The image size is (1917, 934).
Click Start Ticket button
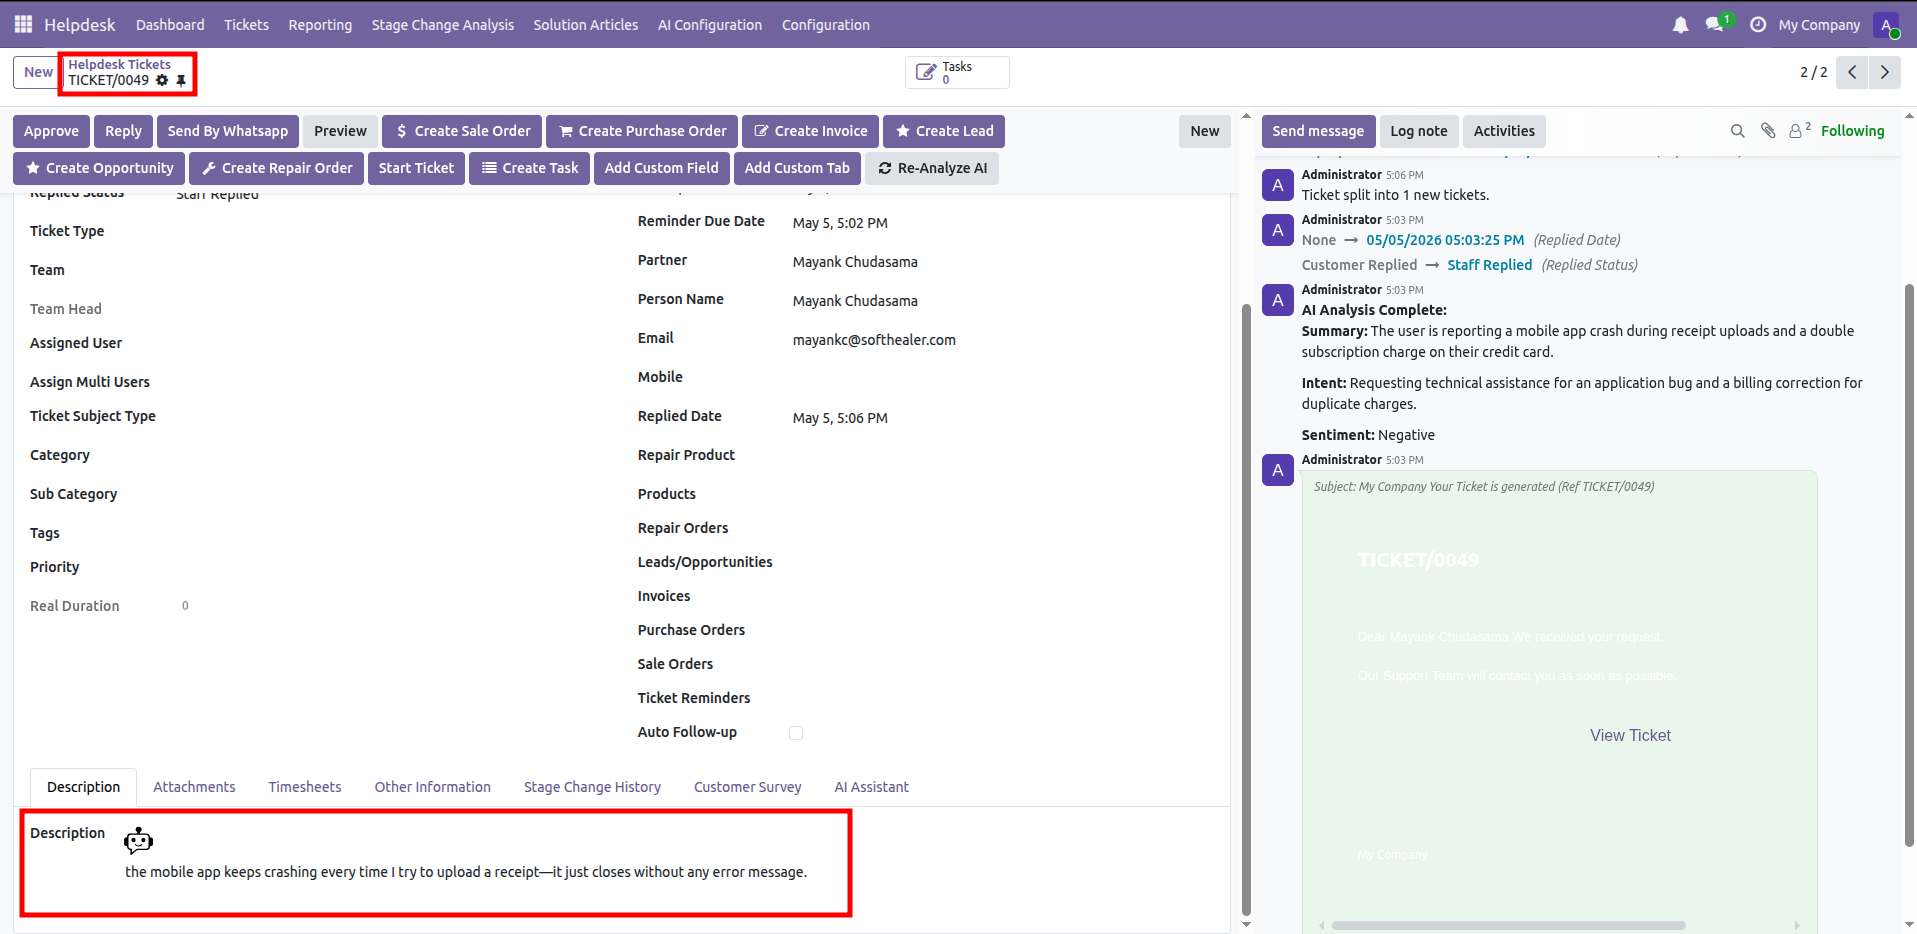pyautogui.click(x=416, y=168)
